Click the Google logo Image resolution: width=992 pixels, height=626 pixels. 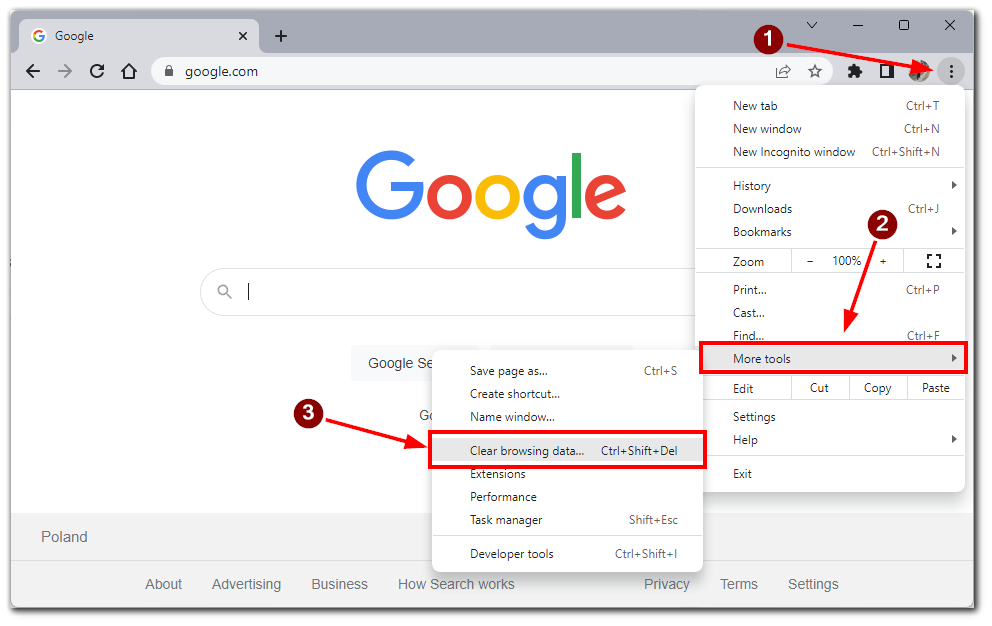click(x=491, y=193)
